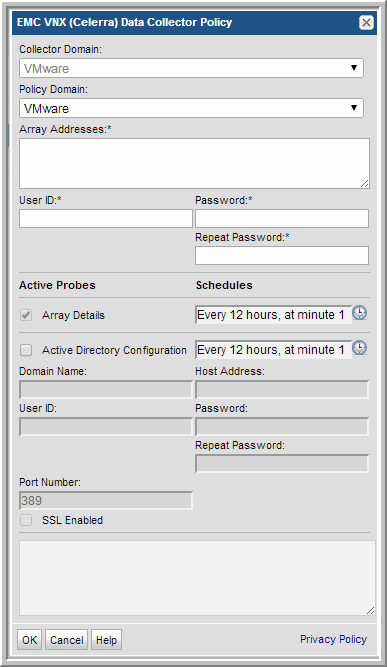The width and height of the screenshot is (387, 667).
Task: Click the top Repeat Password field
Action: (282, 256)
